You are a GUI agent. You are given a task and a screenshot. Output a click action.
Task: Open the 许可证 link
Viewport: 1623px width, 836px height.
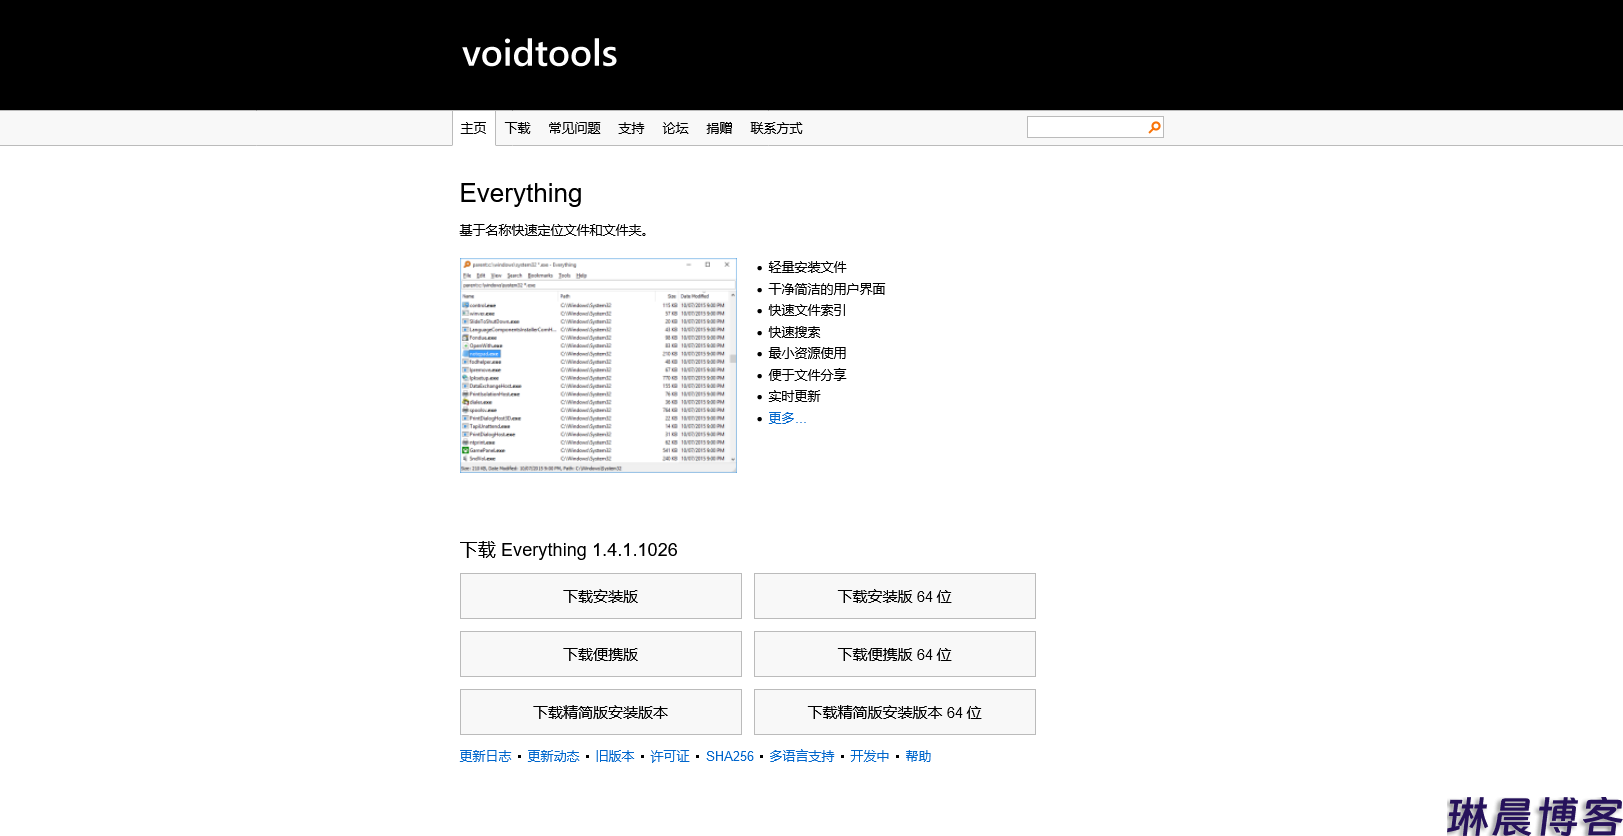pyautogui.click(x=670, y=756)
